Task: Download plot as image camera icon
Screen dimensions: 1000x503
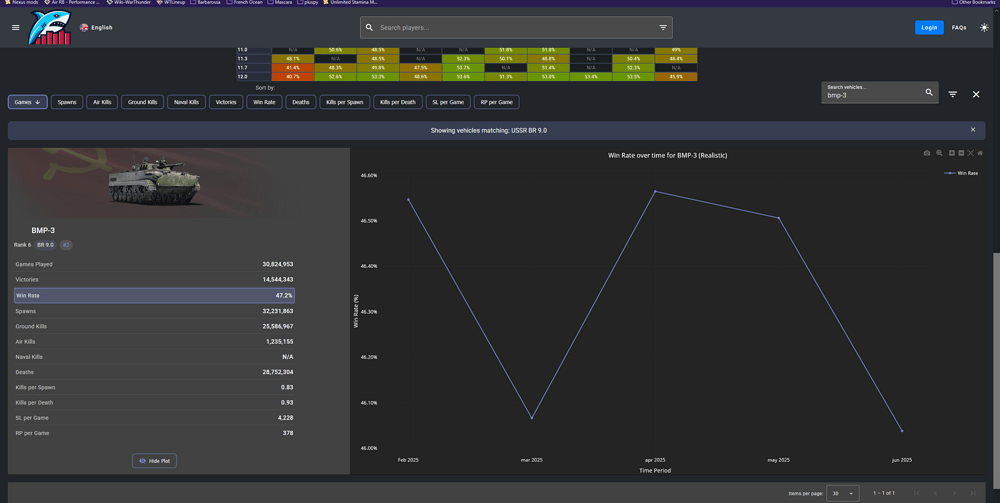Action: 927,153
